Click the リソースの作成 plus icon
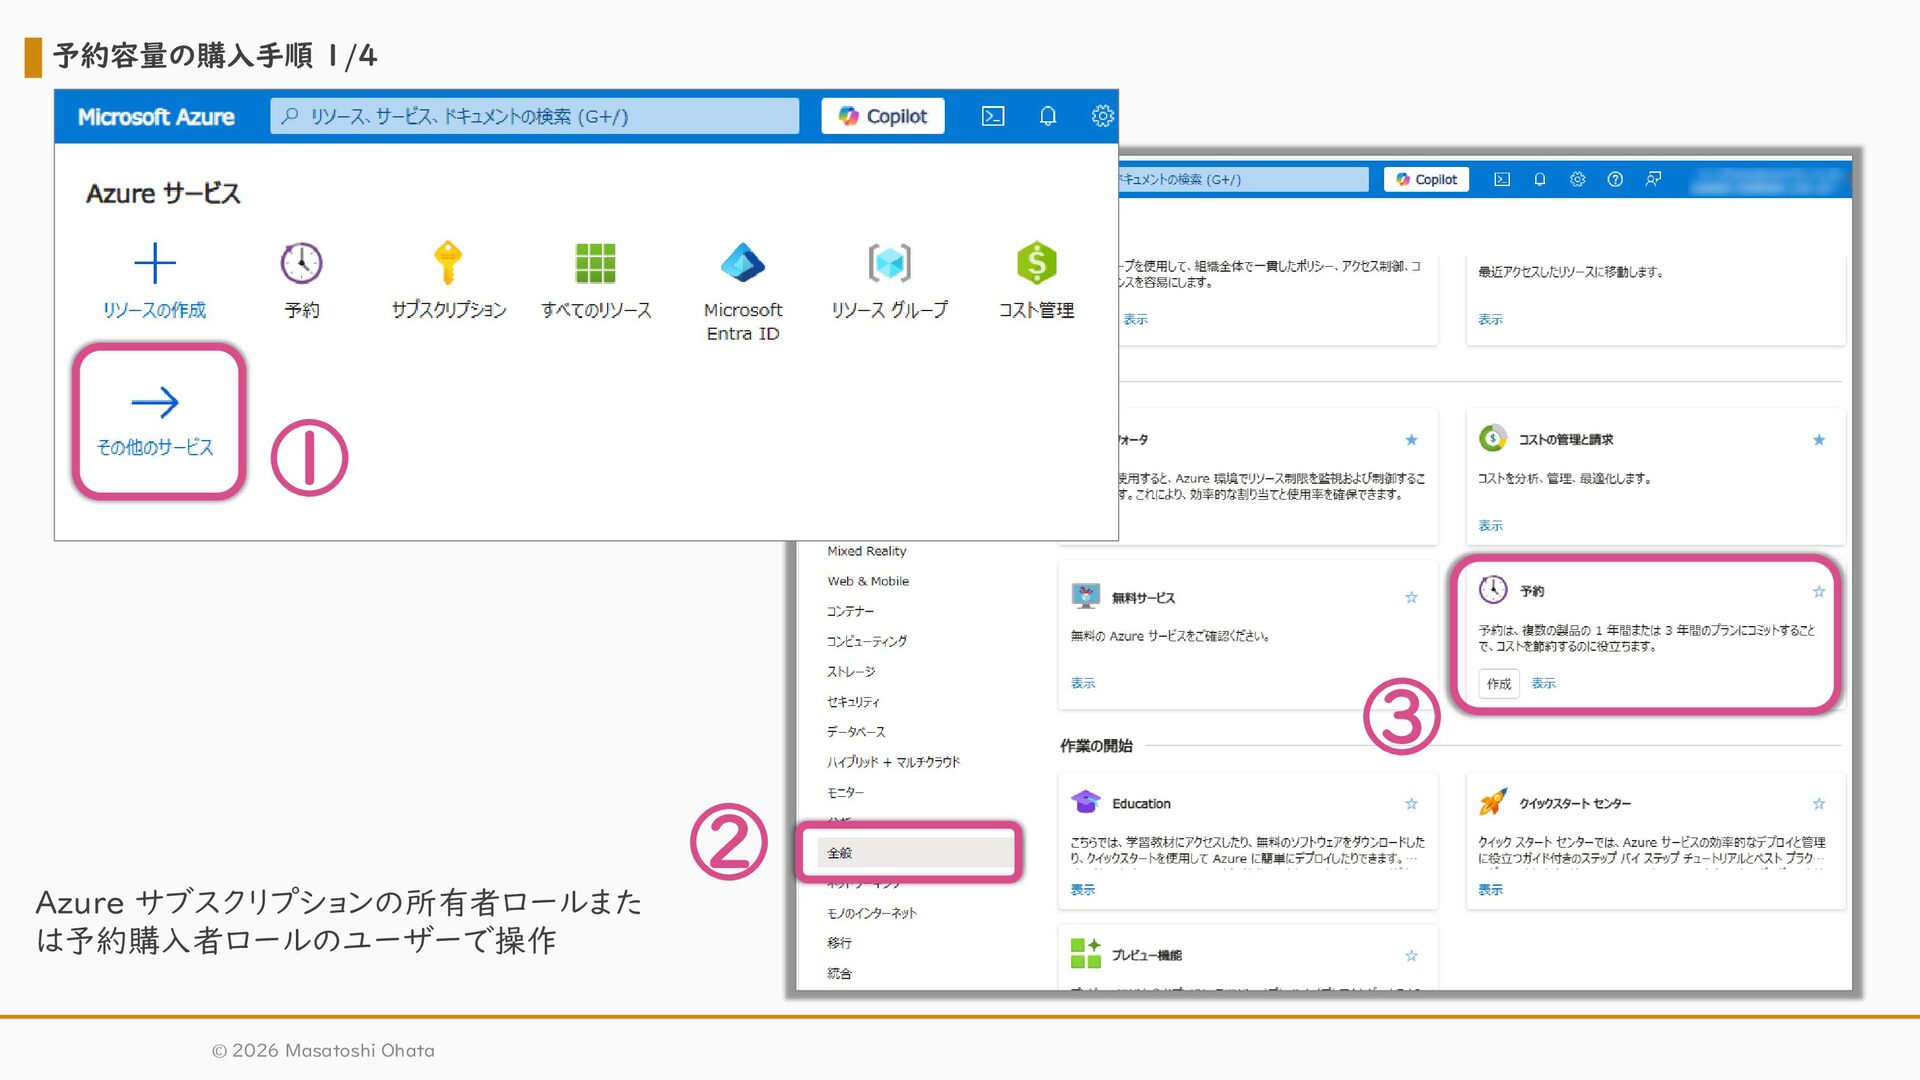Screen dimensions: 1920x1080 [x=154, y=263]
